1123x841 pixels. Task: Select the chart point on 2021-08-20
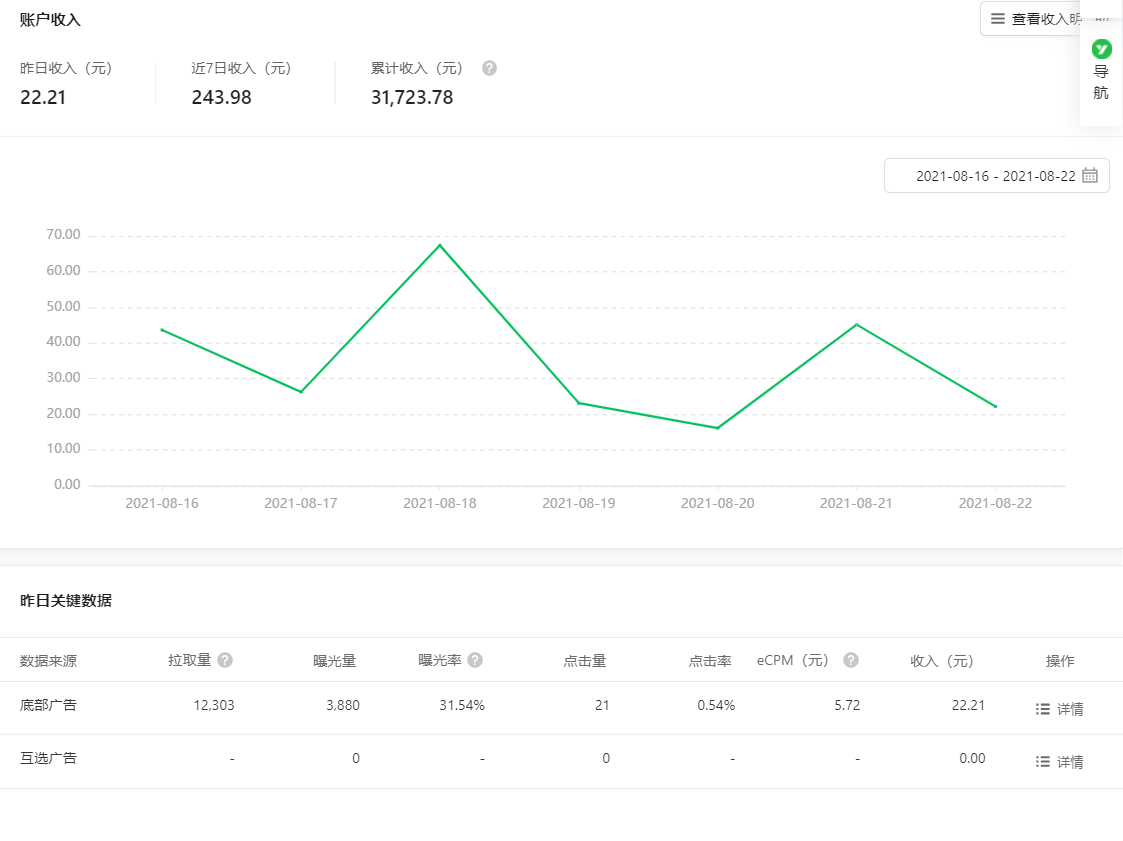717,428
